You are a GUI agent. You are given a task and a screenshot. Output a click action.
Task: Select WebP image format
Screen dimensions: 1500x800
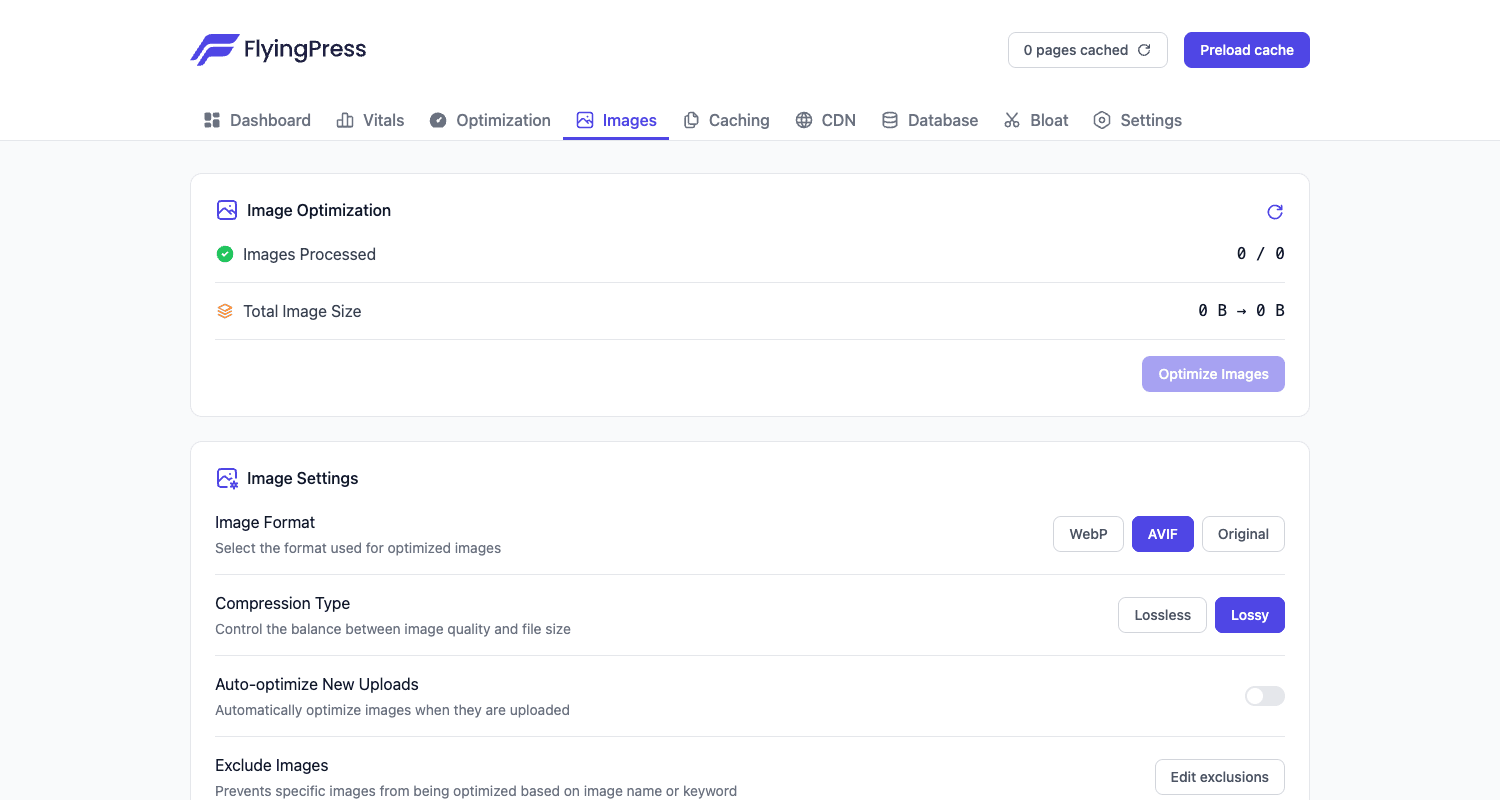(x=1089, y=534)
